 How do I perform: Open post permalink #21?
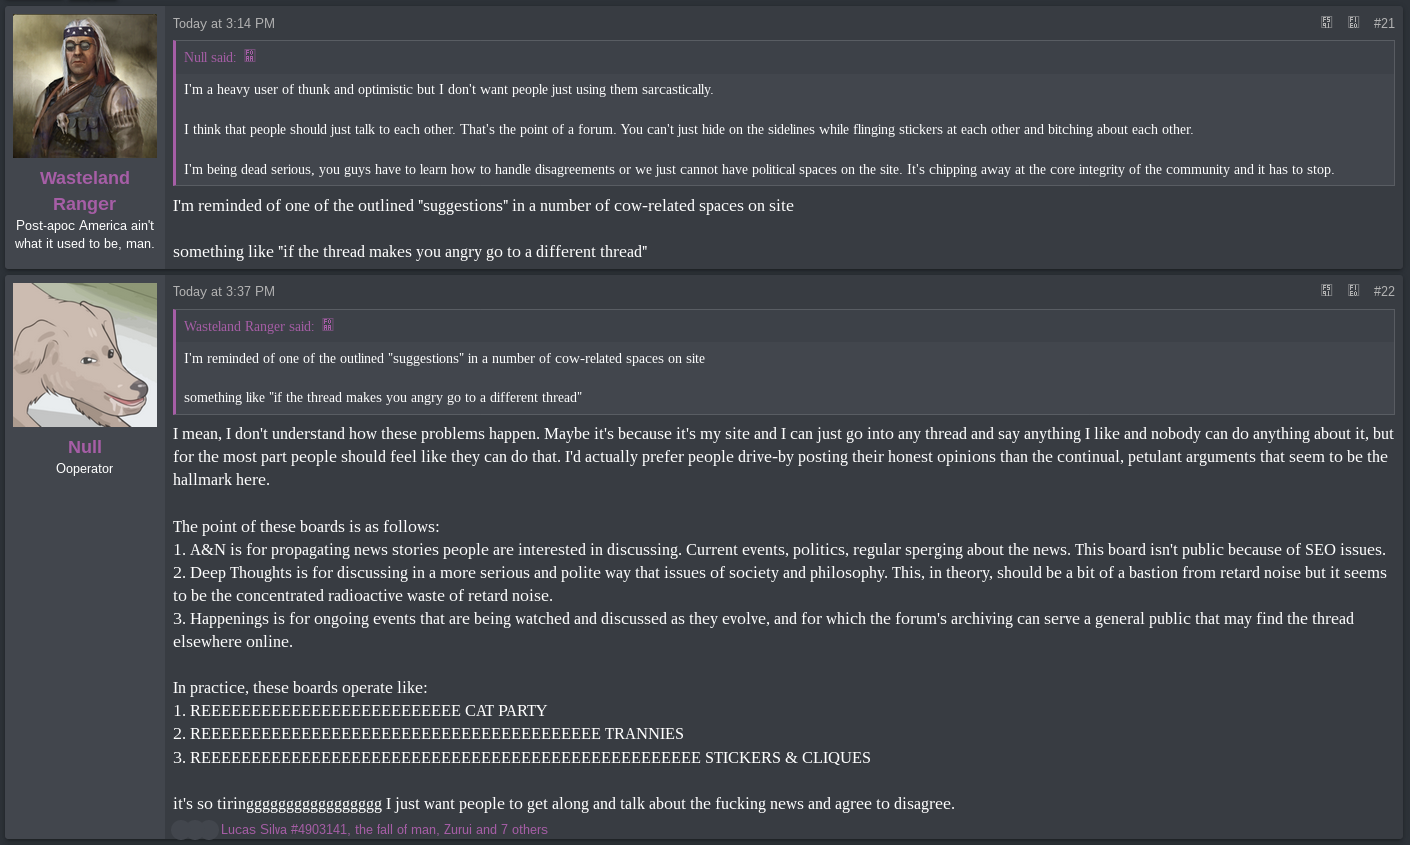coord(1384,23)
